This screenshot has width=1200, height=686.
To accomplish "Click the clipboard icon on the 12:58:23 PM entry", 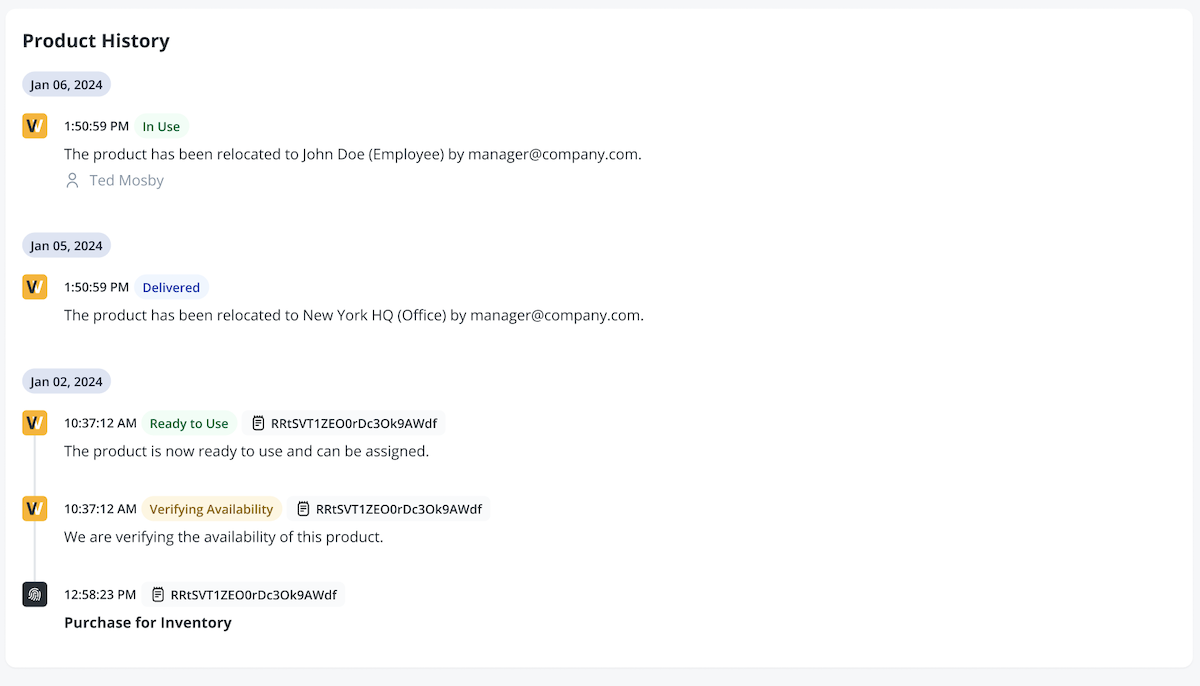I will (x=158, y=594).
